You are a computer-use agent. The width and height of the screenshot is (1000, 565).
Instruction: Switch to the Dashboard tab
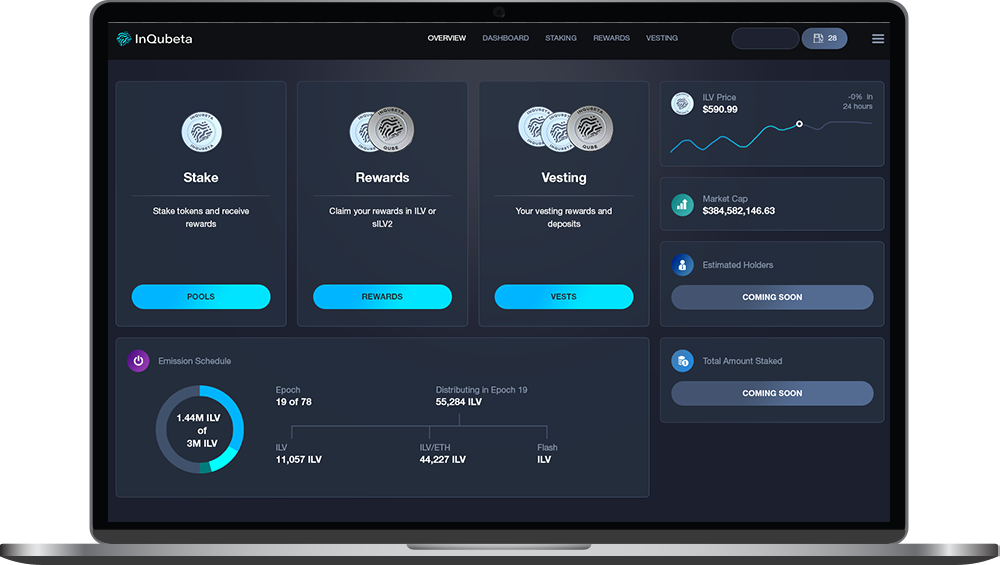click(x=505, y=38)
